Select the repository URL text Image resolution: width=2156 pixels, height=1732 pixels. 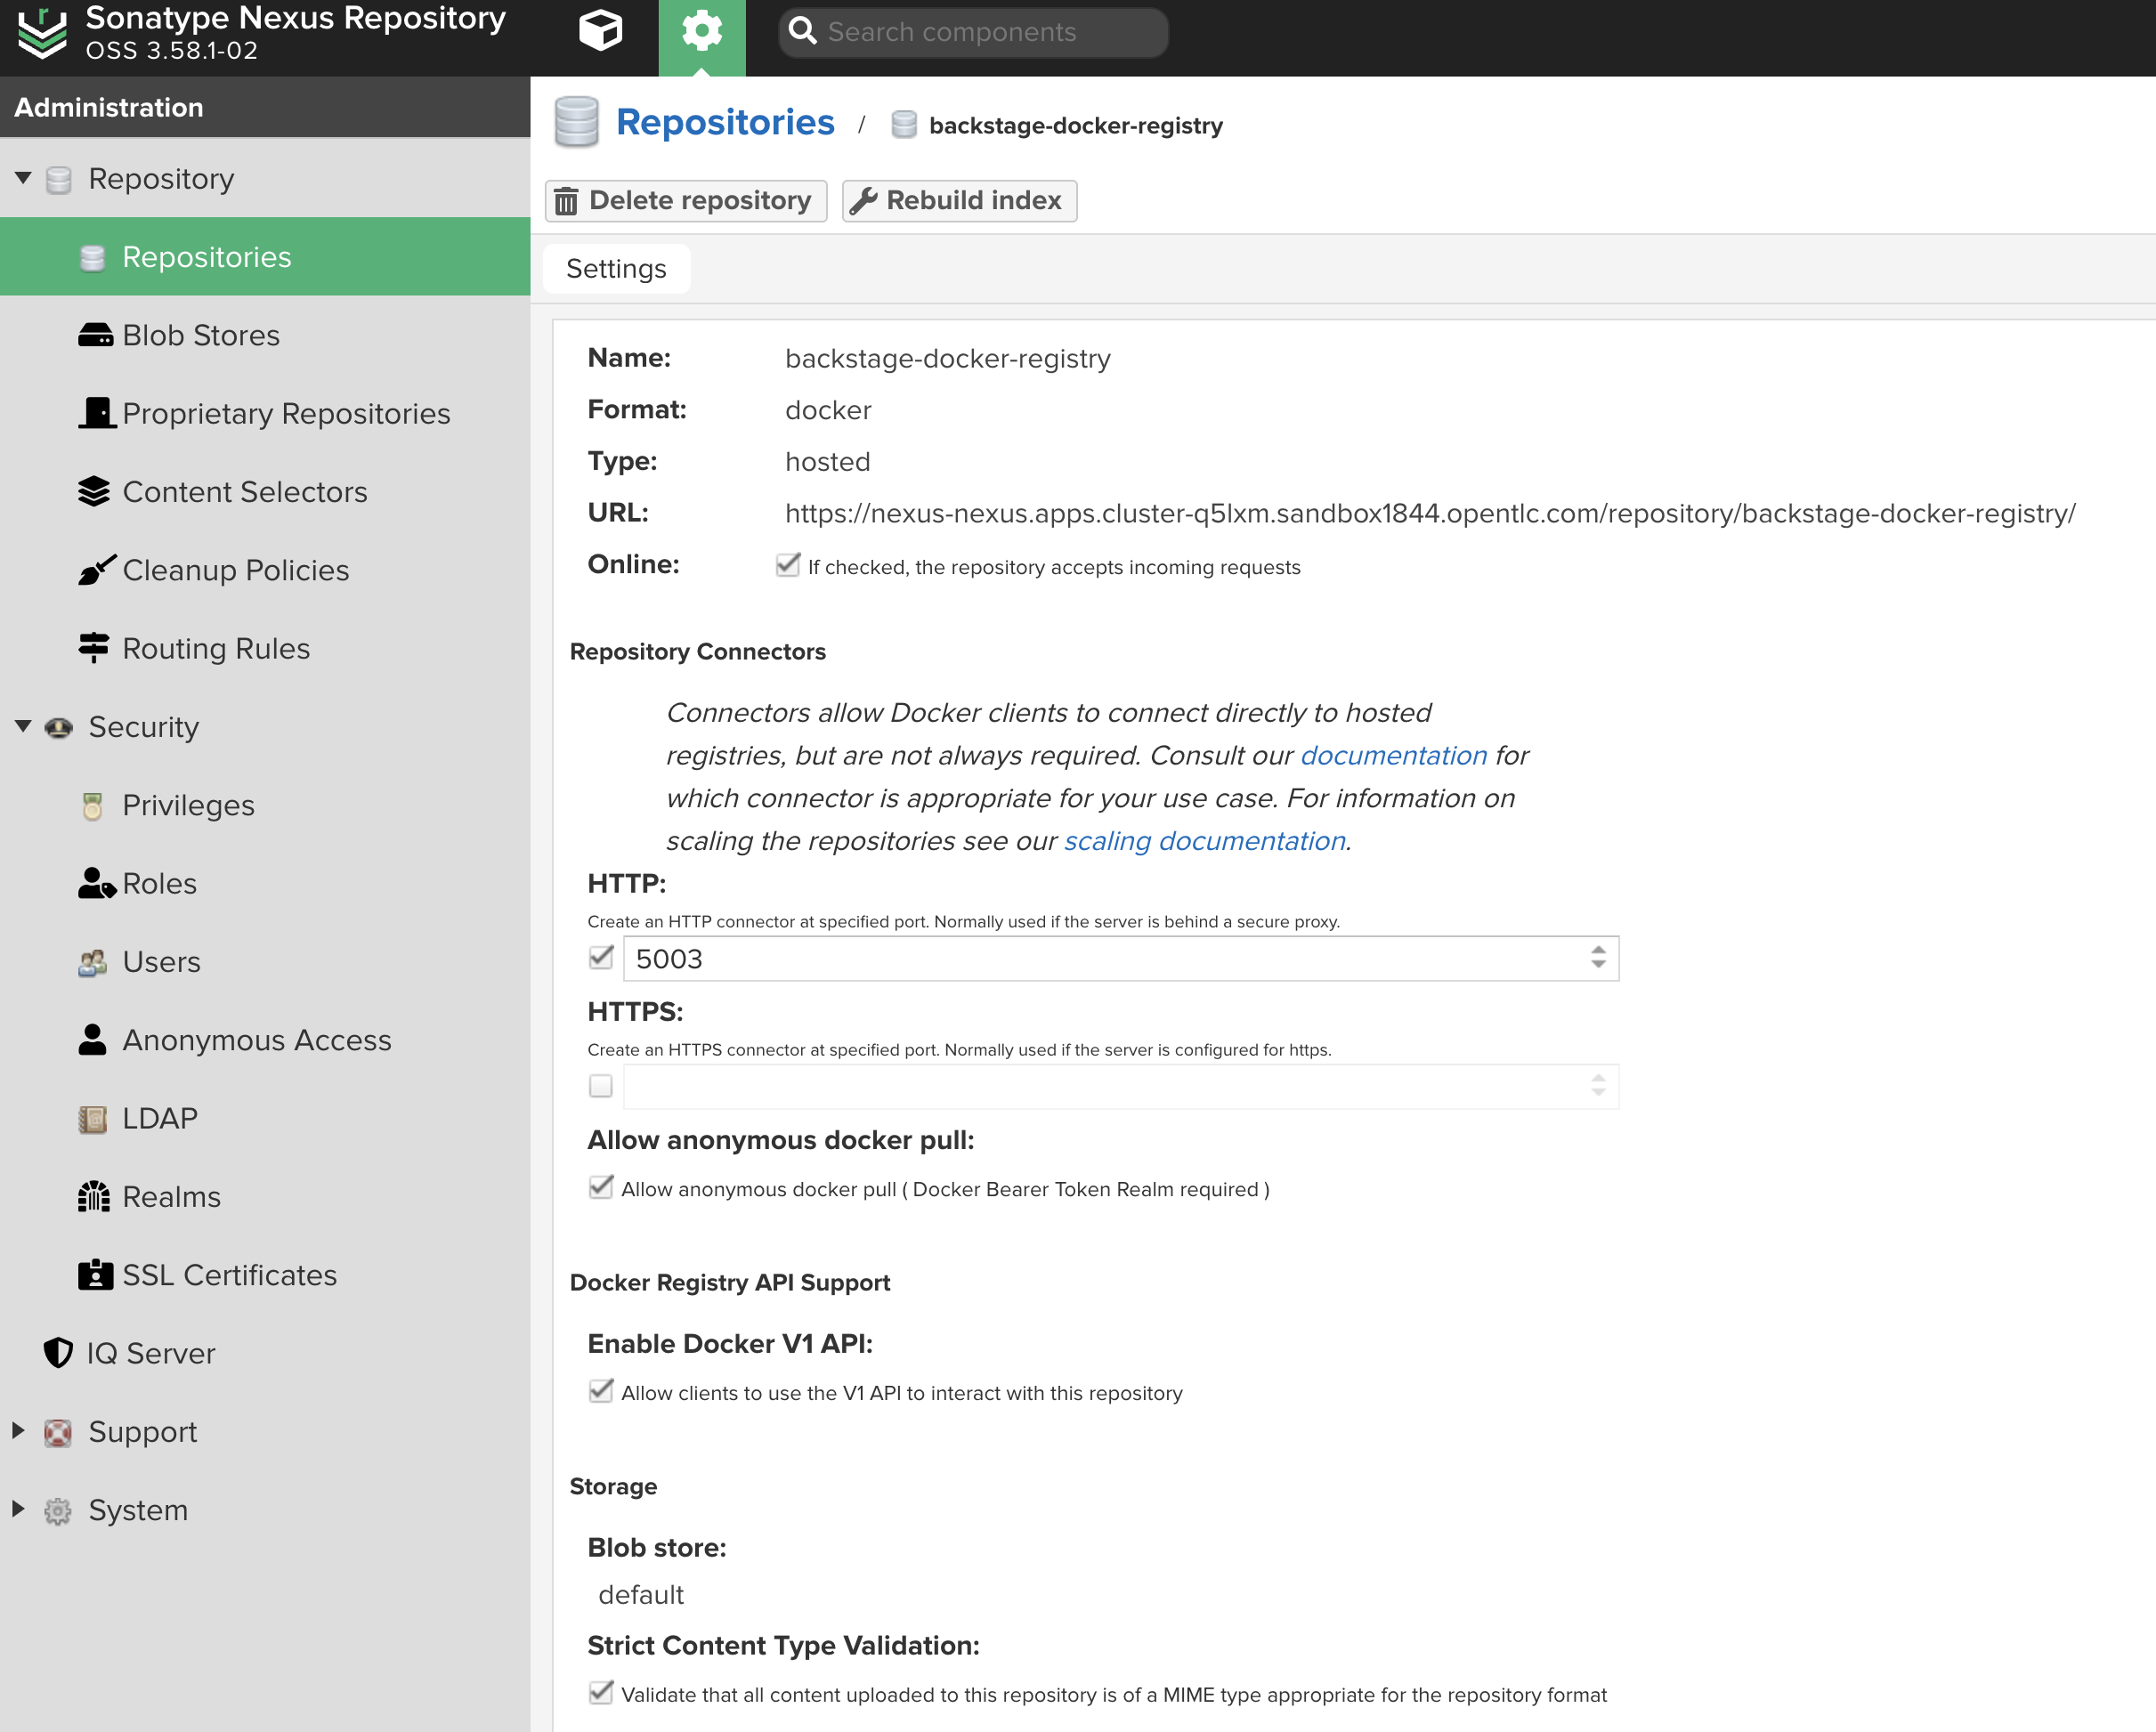1430,513
